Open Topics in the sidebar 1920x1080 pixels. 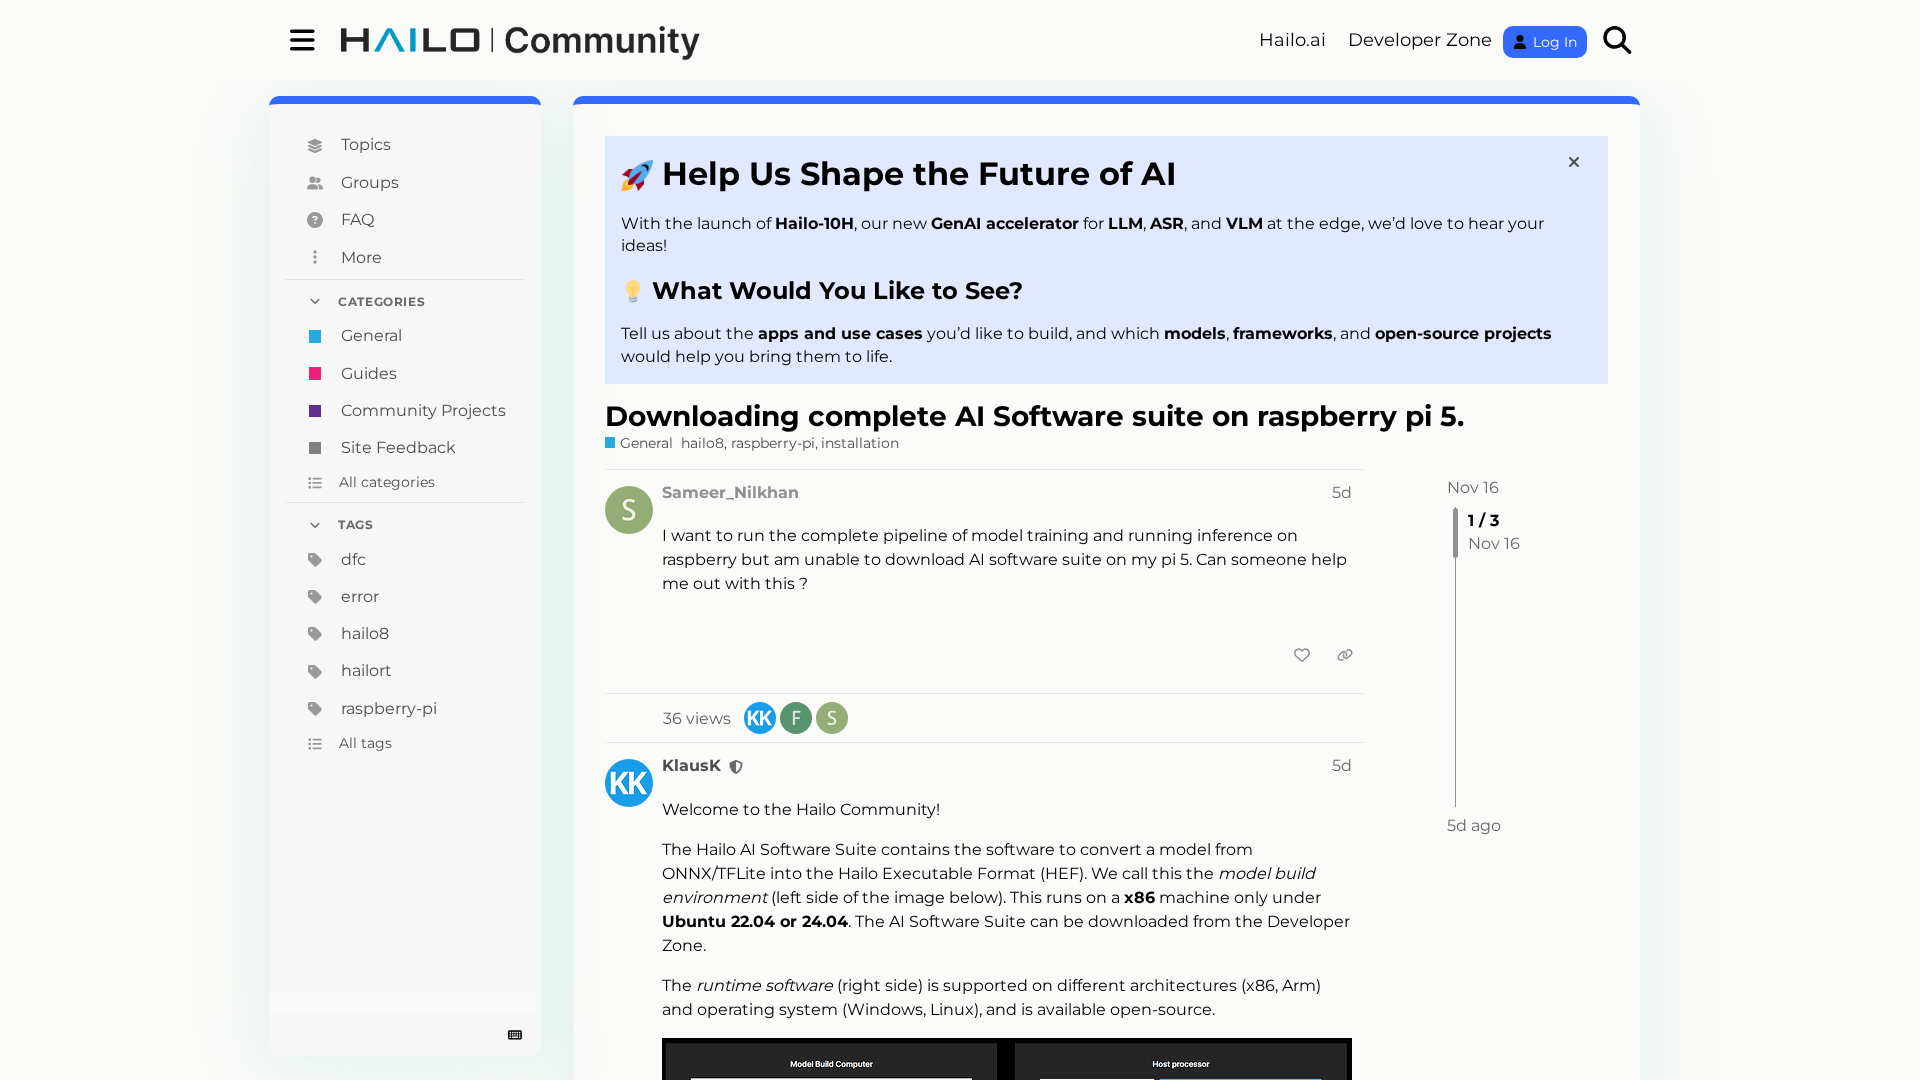[365, 145]
